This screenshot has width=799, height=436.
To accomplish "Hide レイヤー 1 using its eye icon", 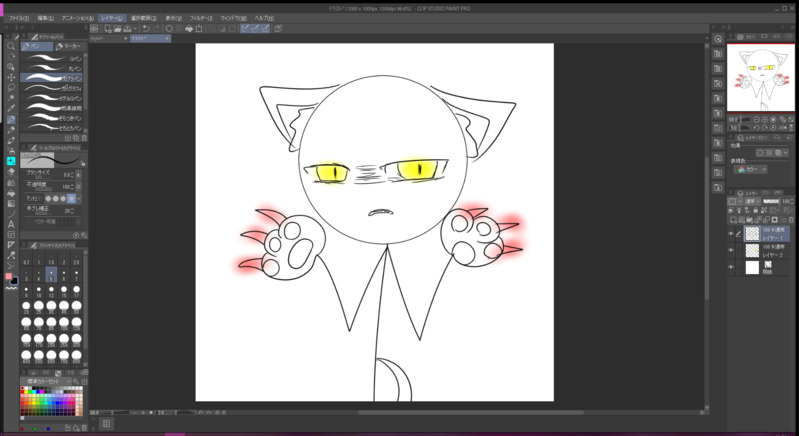I will coord(731,234).
